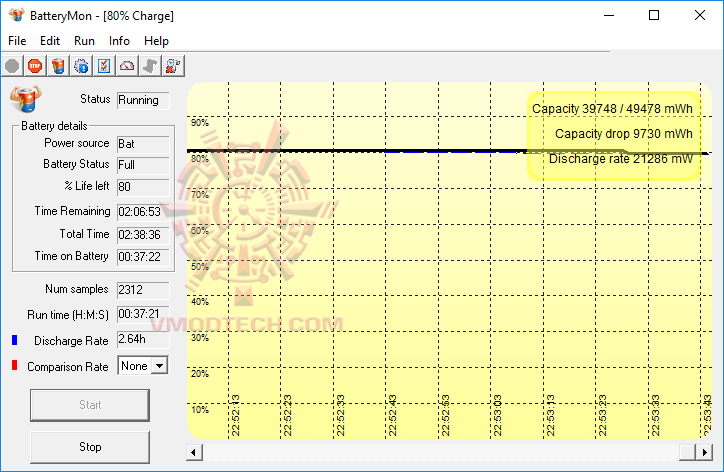
Task: Click the % Life left field
Action: click(143, 187)
